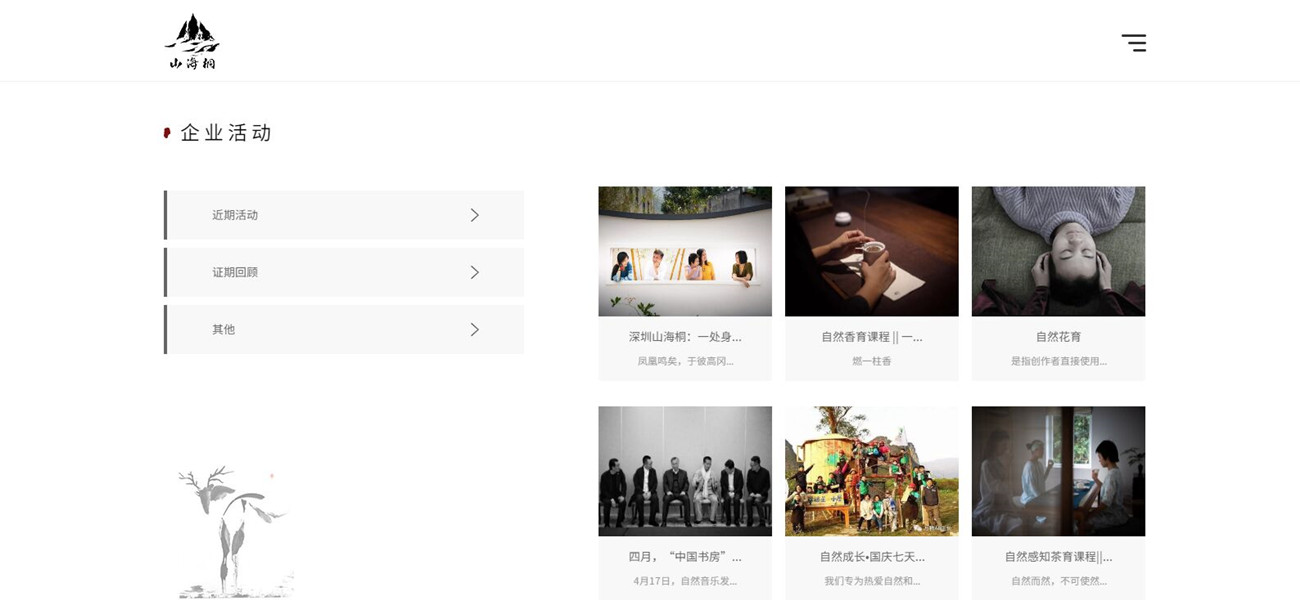Open the hamburger menu icon

point(1133,43)
